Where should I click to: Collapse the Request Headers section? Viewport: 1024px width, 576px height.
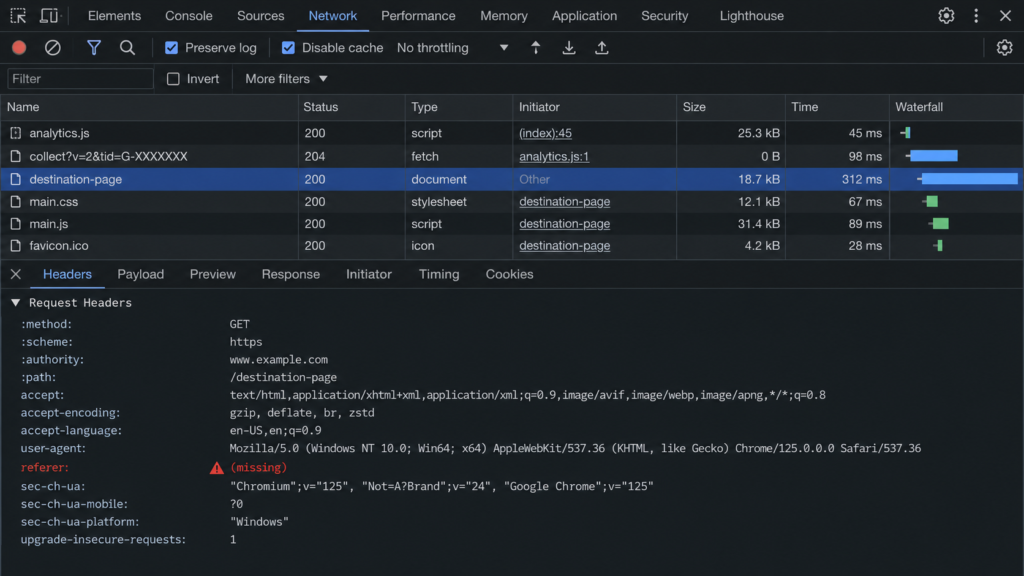(x=16, y=302)
